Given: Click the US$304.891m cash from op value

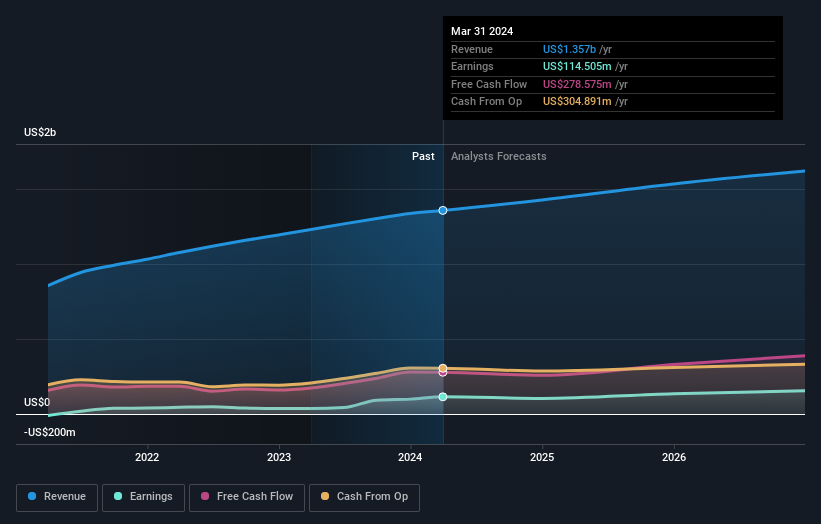Looking at the screenshot, I should pos(577,102).
